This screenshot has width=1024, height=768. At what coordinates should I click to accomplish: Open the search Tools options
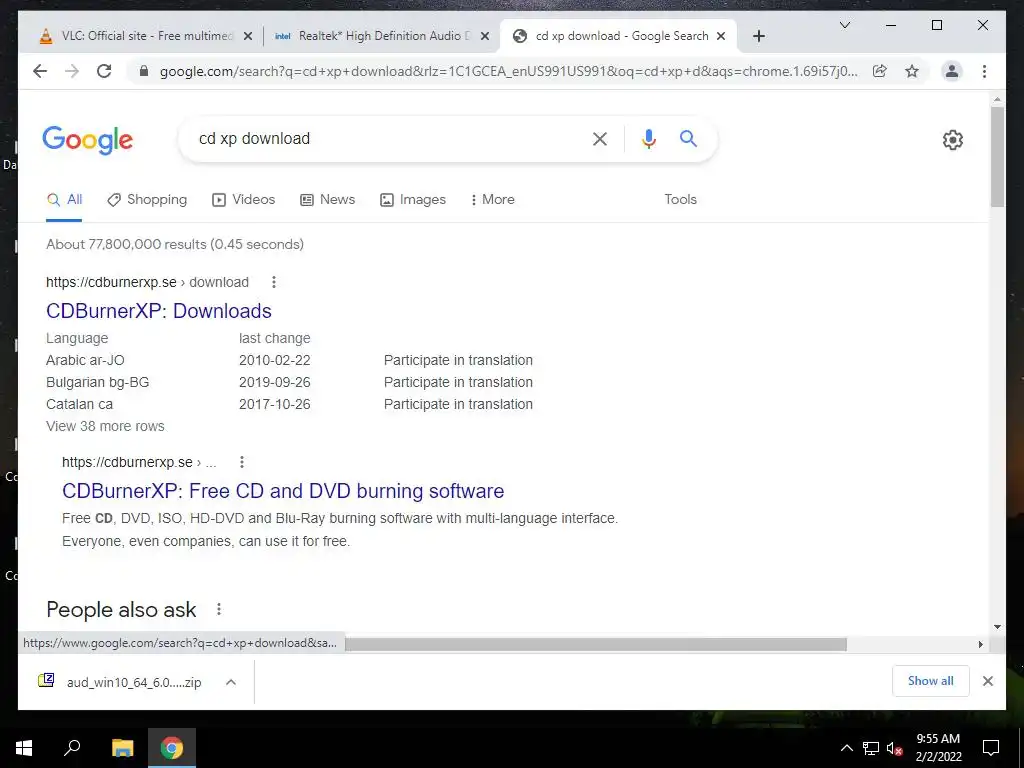coord(680,200)
